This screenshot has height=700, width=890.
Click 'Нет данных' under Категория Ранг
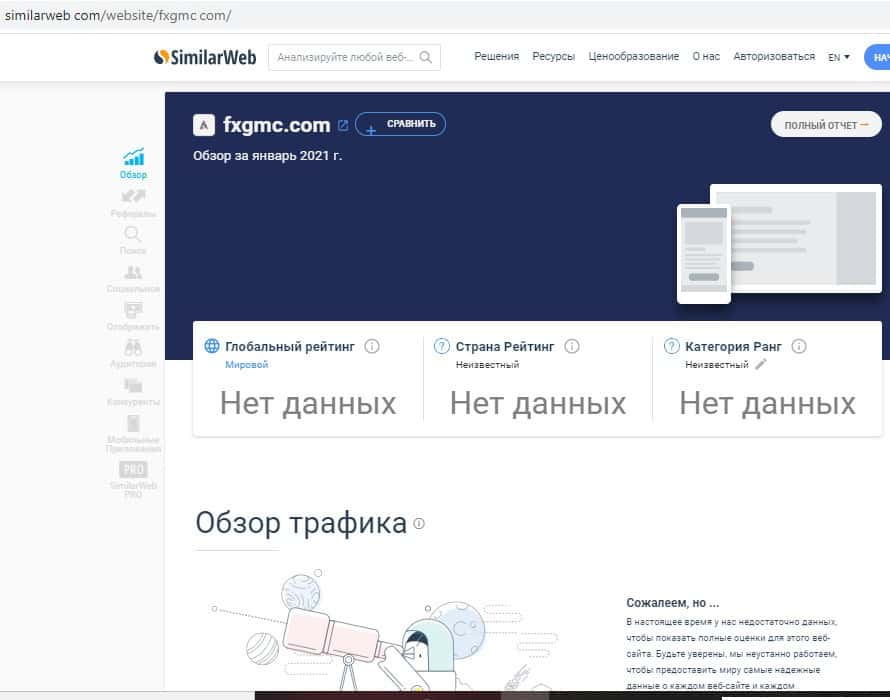[x=767, y=404]
